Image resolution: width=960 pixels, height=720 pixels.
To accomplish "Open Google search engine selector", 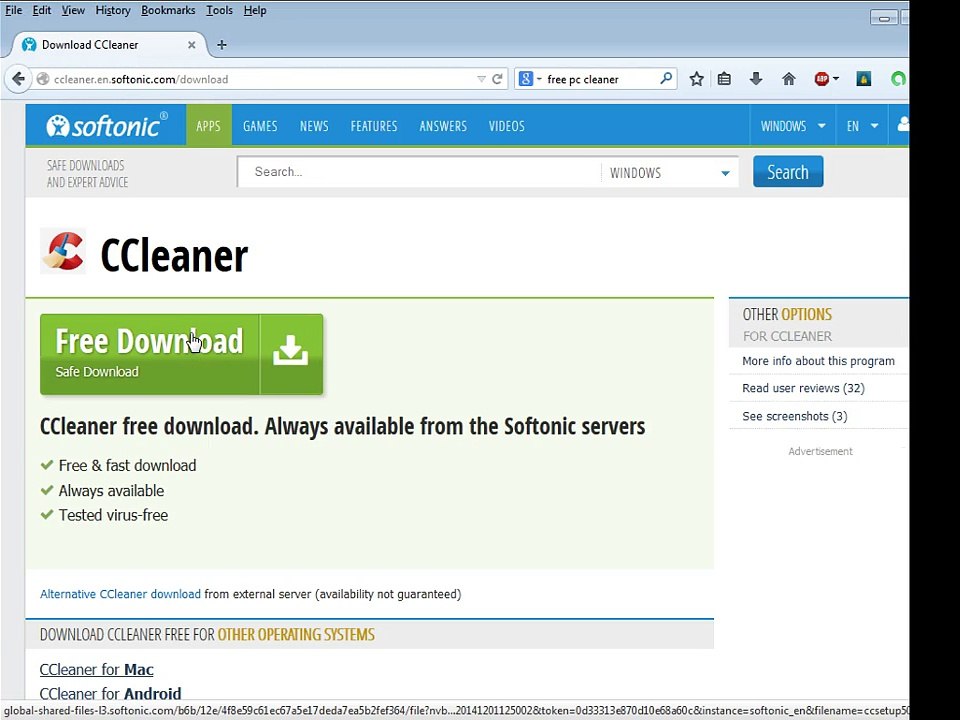I will tap(530, 79).
